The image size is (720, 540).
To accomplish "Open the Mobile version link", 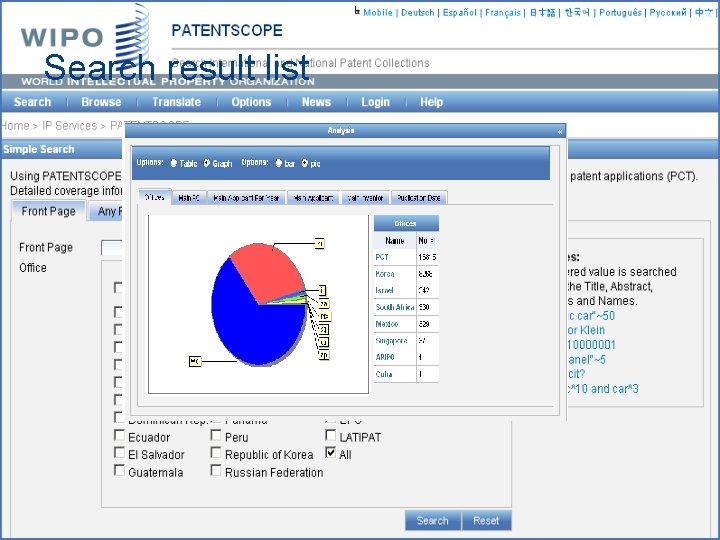I will [x=377, y=13].
